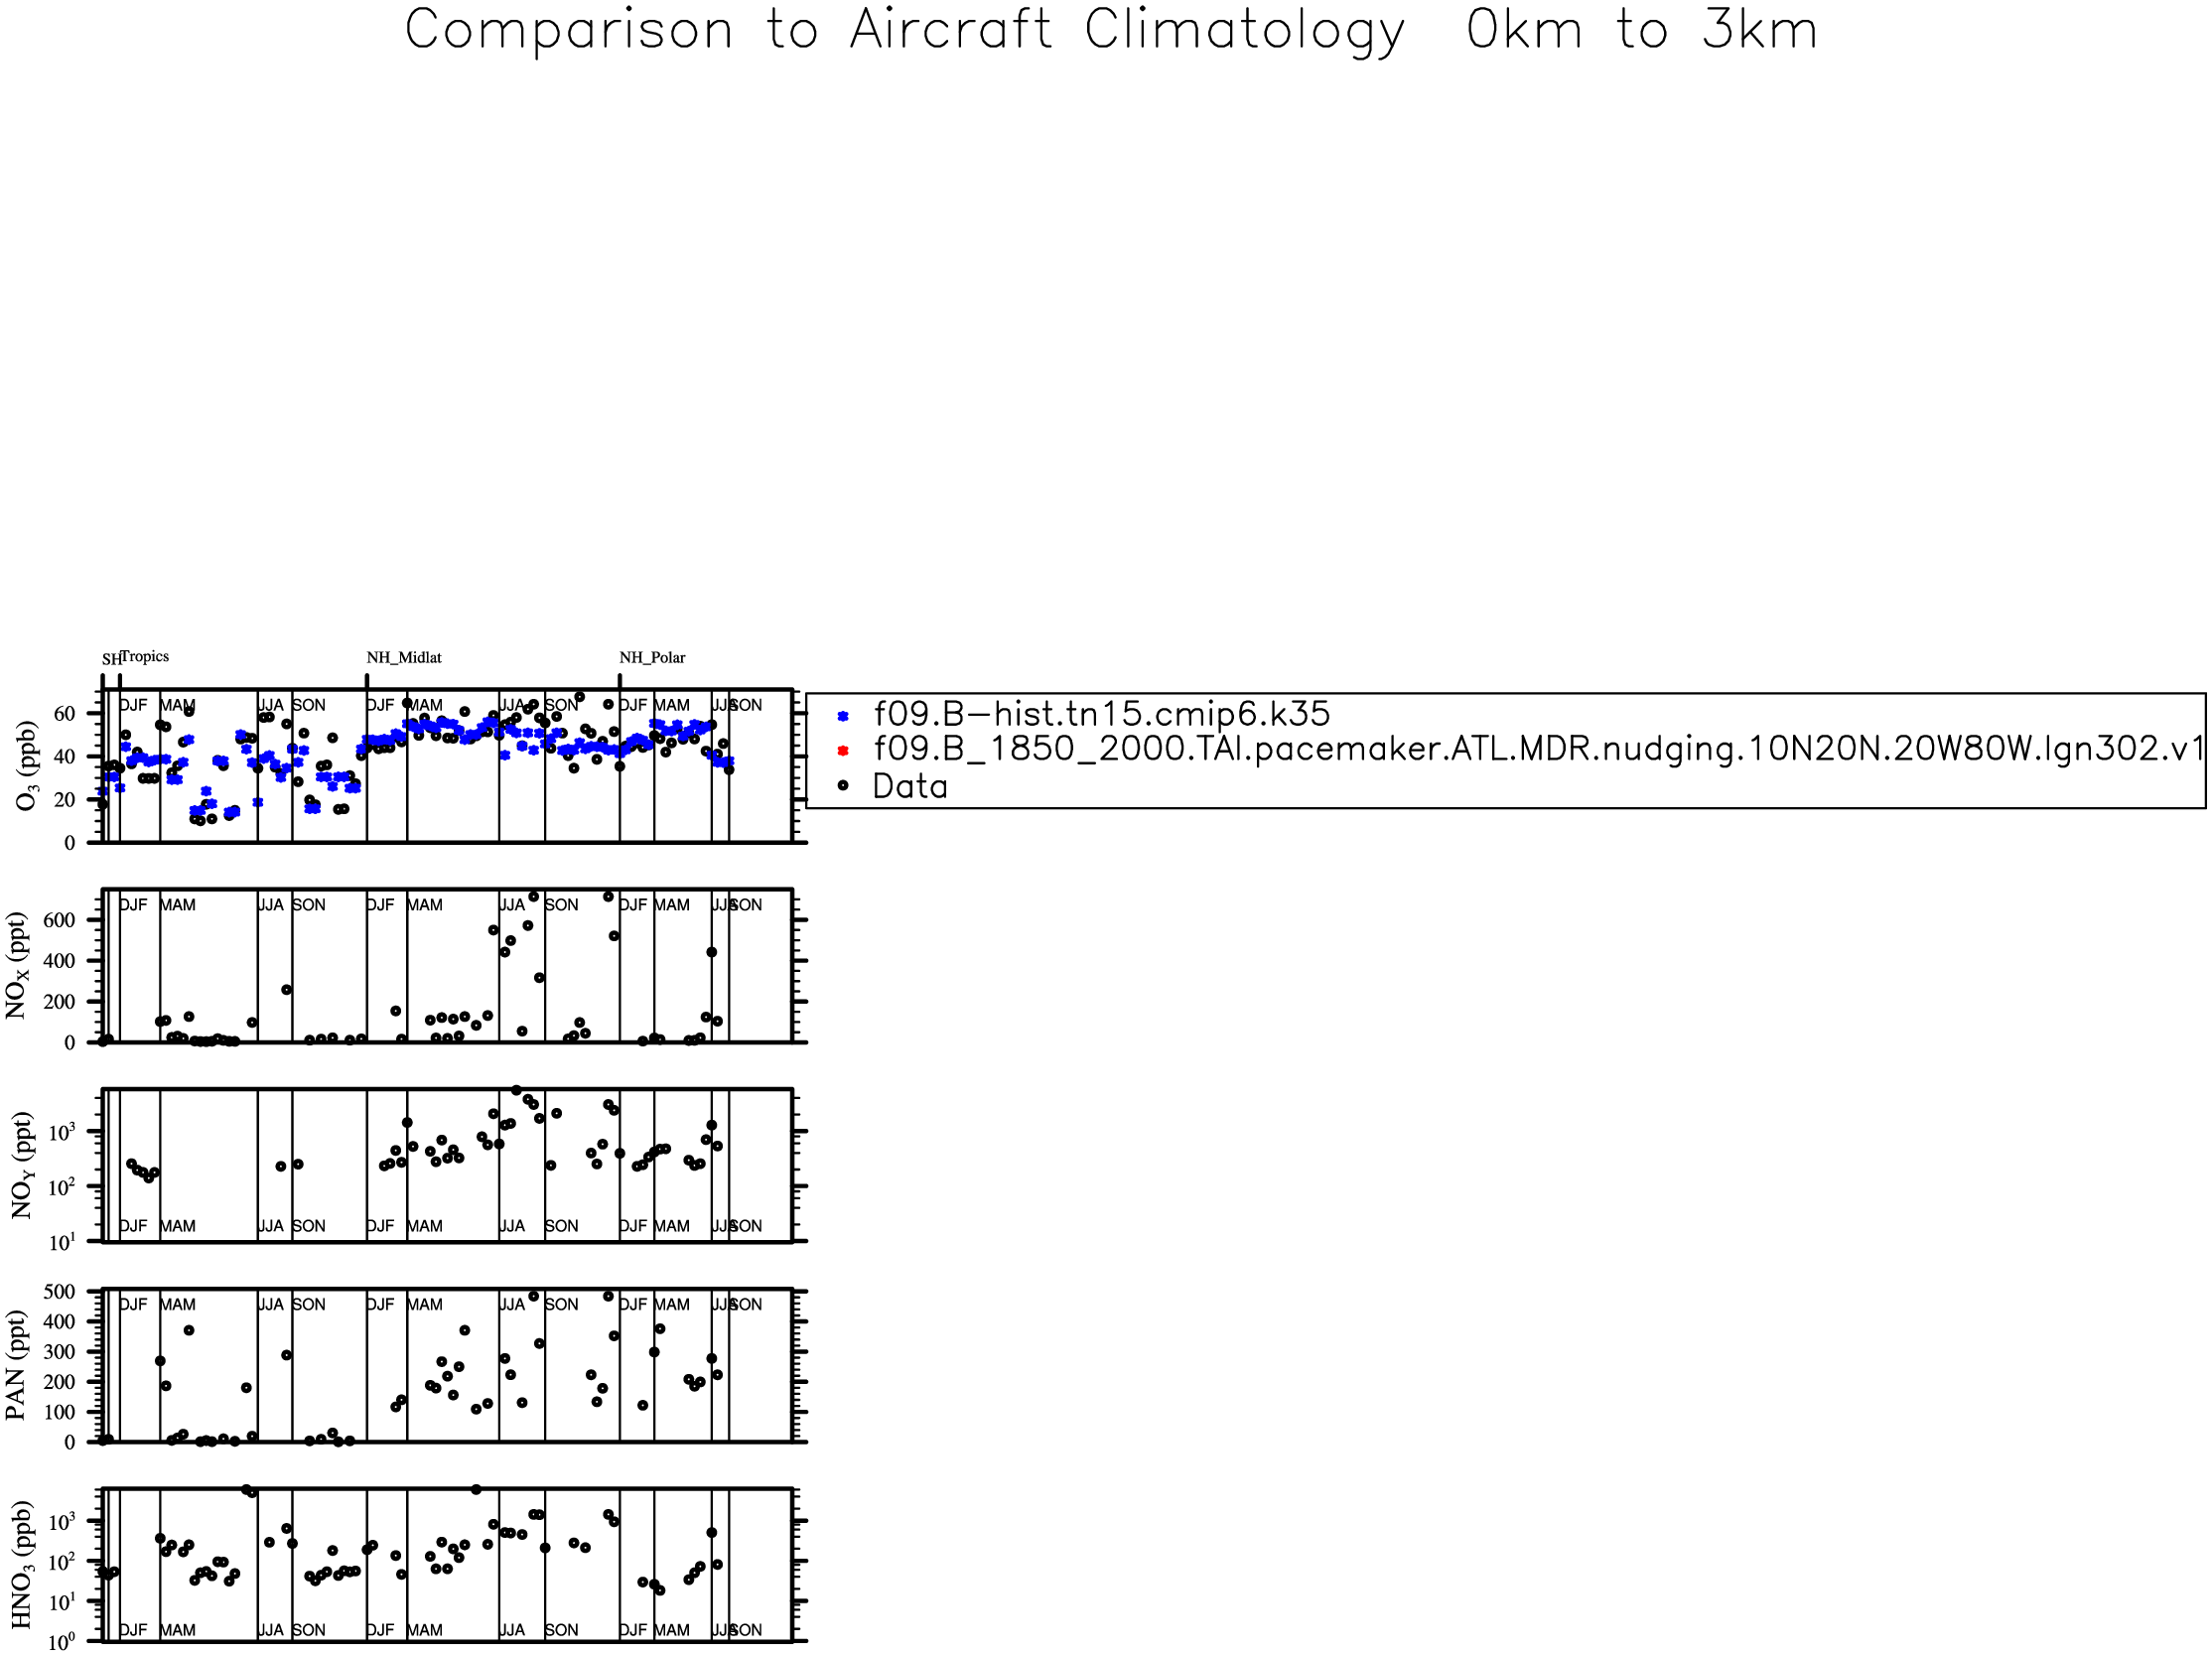Click the plot title Comparison to Aircraft Climatology
Image resolution: width=2212 pixels, height=1656 pixels.
[x=904, y=30]
